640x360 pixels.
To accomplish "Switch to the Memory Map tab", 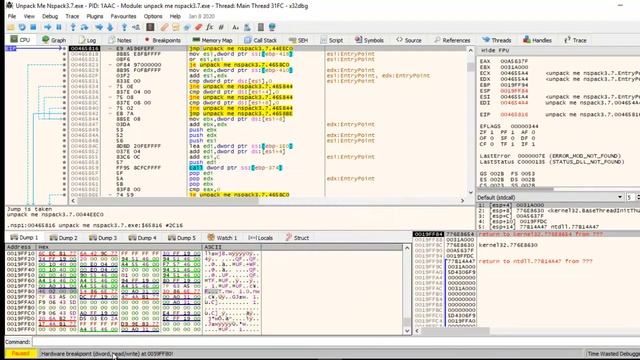I will click(x=212, y=40).
